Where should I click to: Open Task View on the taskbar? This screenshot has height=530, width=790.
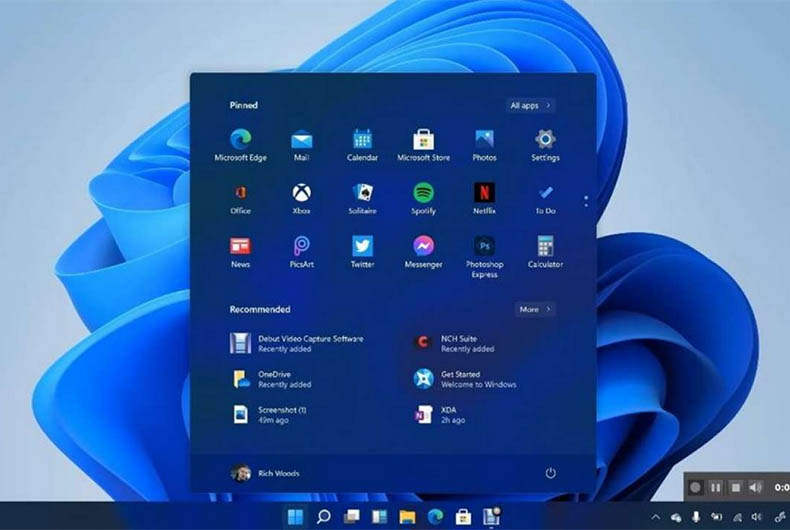click(x=351, y=516)
